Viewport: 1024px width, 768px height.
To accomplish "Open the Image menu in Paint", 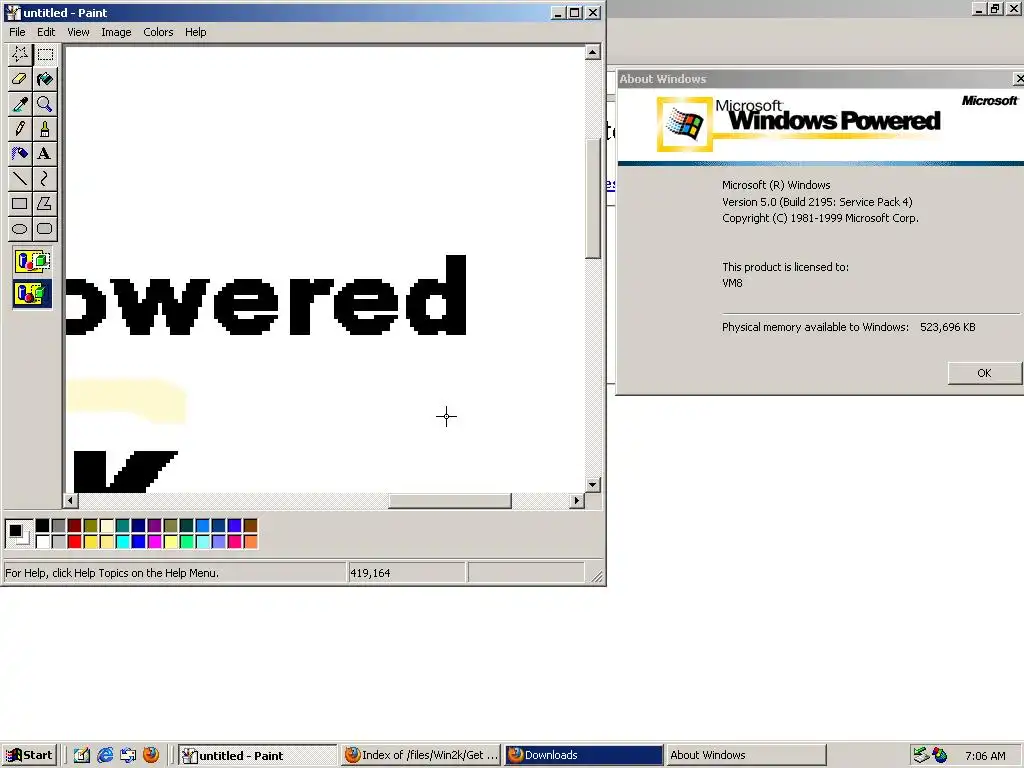I will click(116, 32).
